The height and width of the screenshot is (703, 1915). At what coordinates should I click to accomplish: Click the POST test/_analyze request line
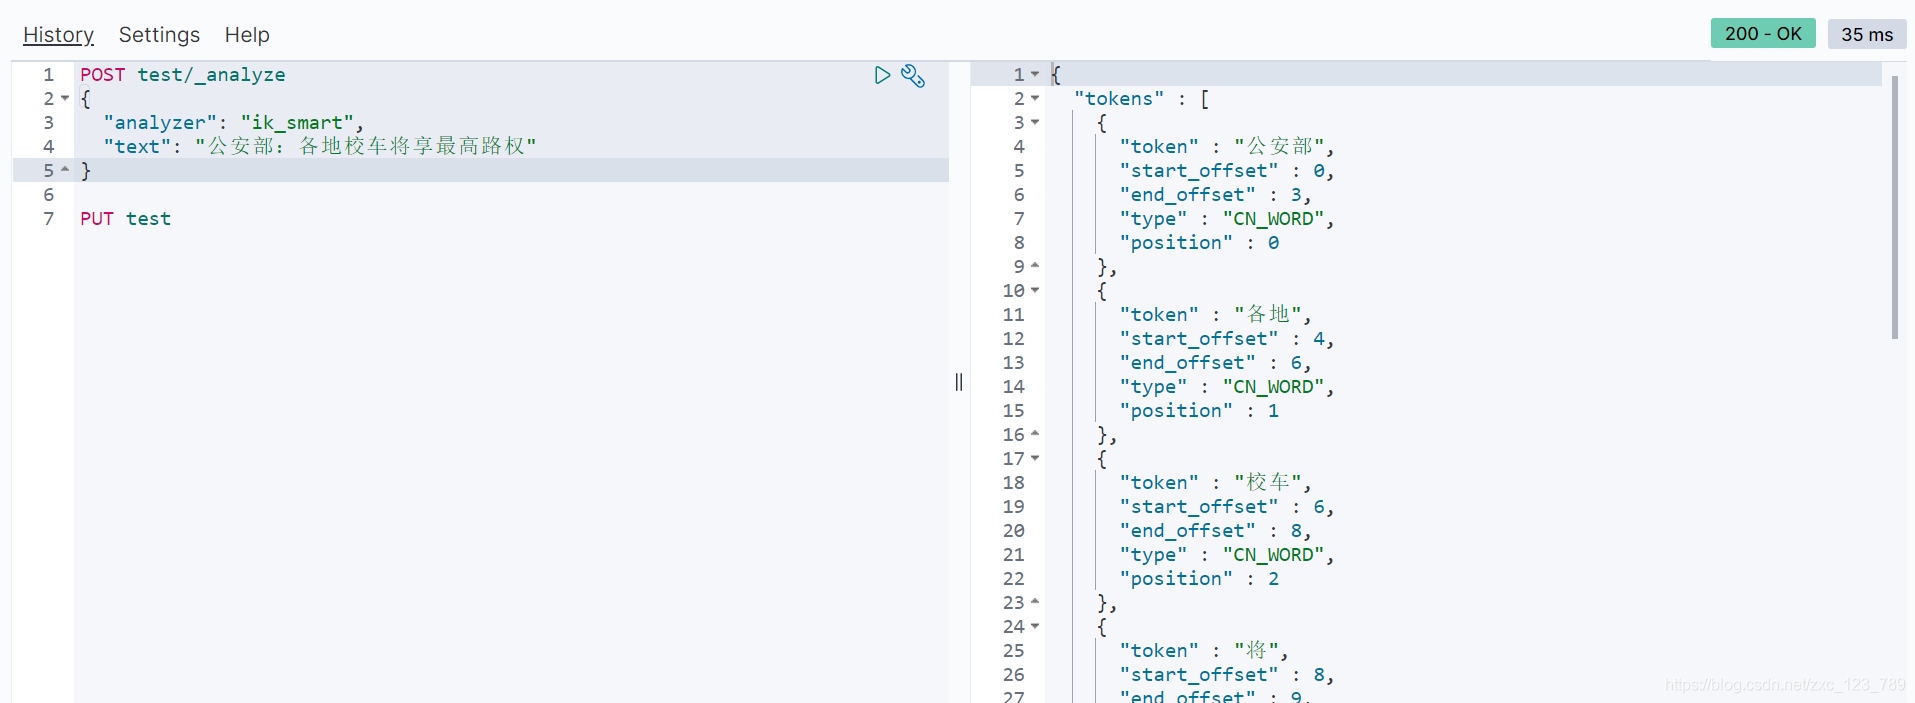tap(183, 75)
